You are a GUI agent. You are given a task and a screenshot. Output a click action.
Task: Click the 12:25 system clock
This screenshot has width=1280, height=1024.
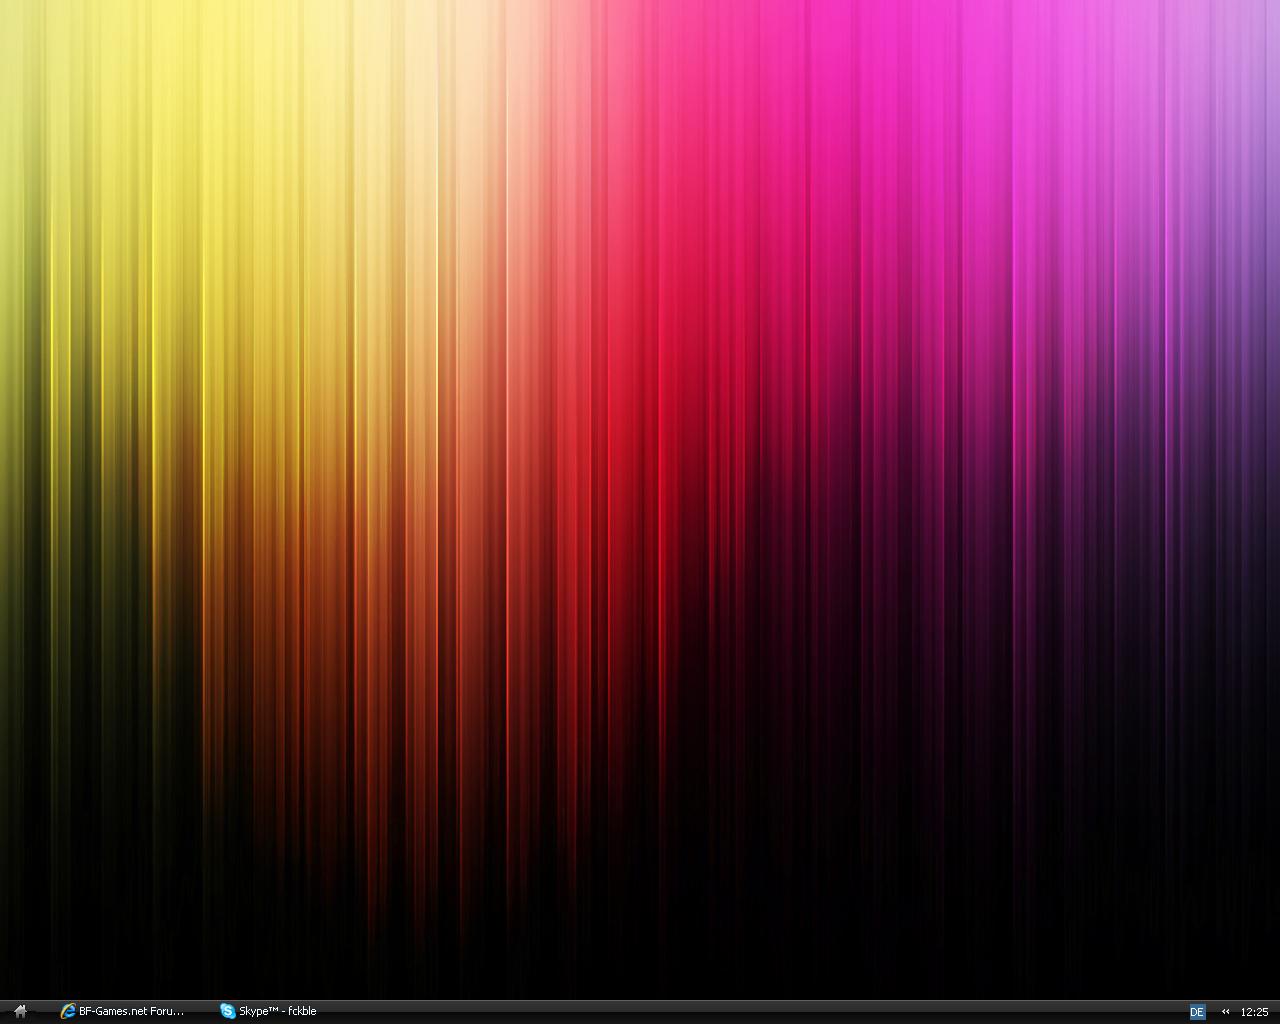[1254, 1012]
